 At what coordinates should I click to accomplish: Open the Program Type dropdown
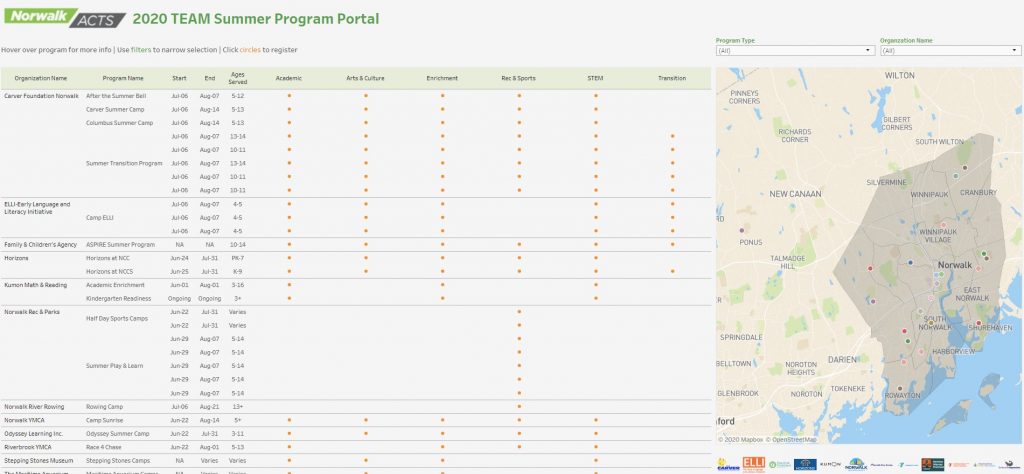795,50
